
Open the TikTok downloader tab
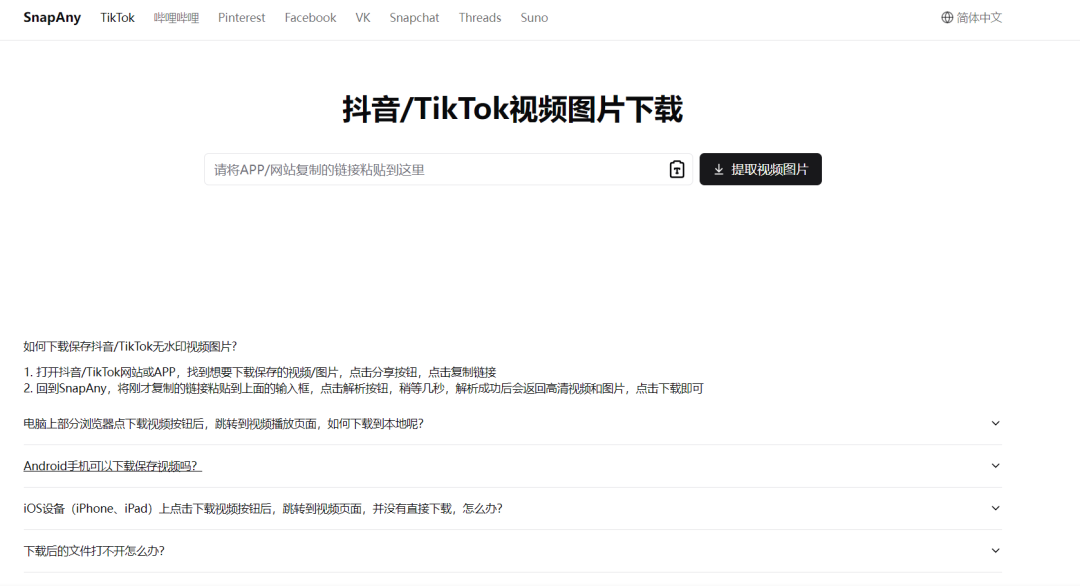tap(117, 17)
